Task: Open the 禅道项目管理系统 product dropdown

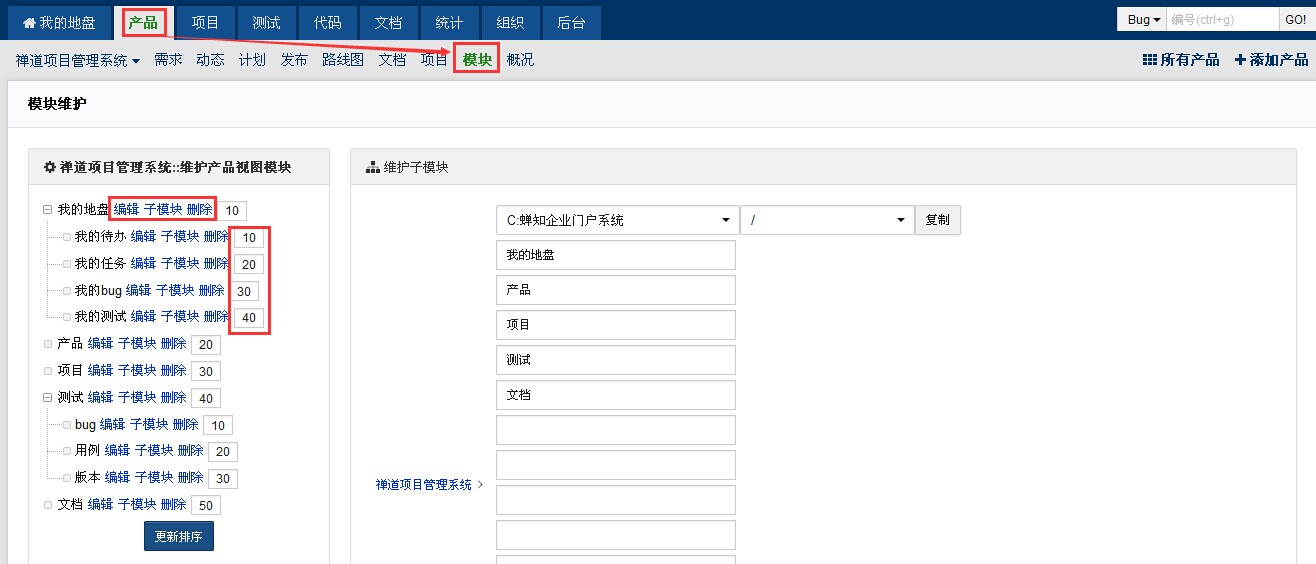Action: (x=77, y=60)
